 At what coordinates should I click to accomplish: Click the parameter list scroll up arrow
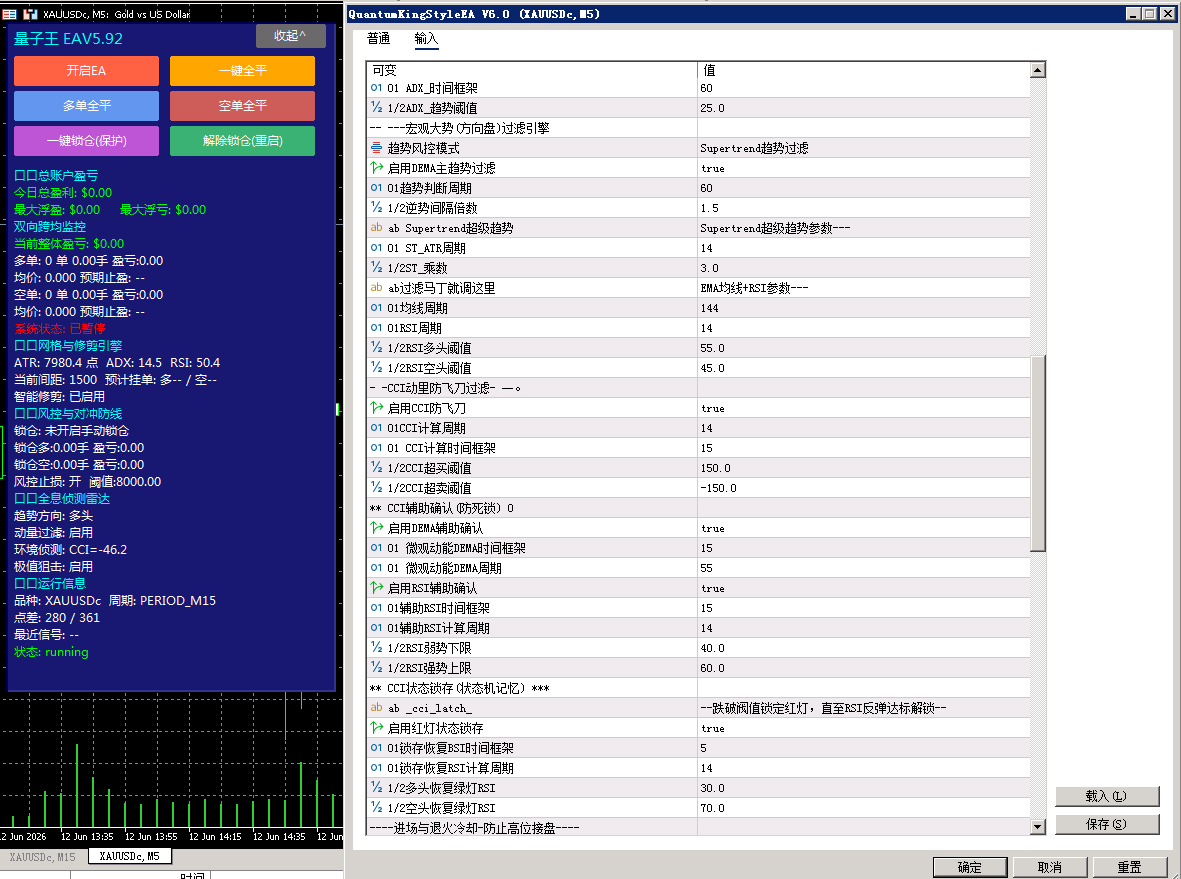point(1037,70)
